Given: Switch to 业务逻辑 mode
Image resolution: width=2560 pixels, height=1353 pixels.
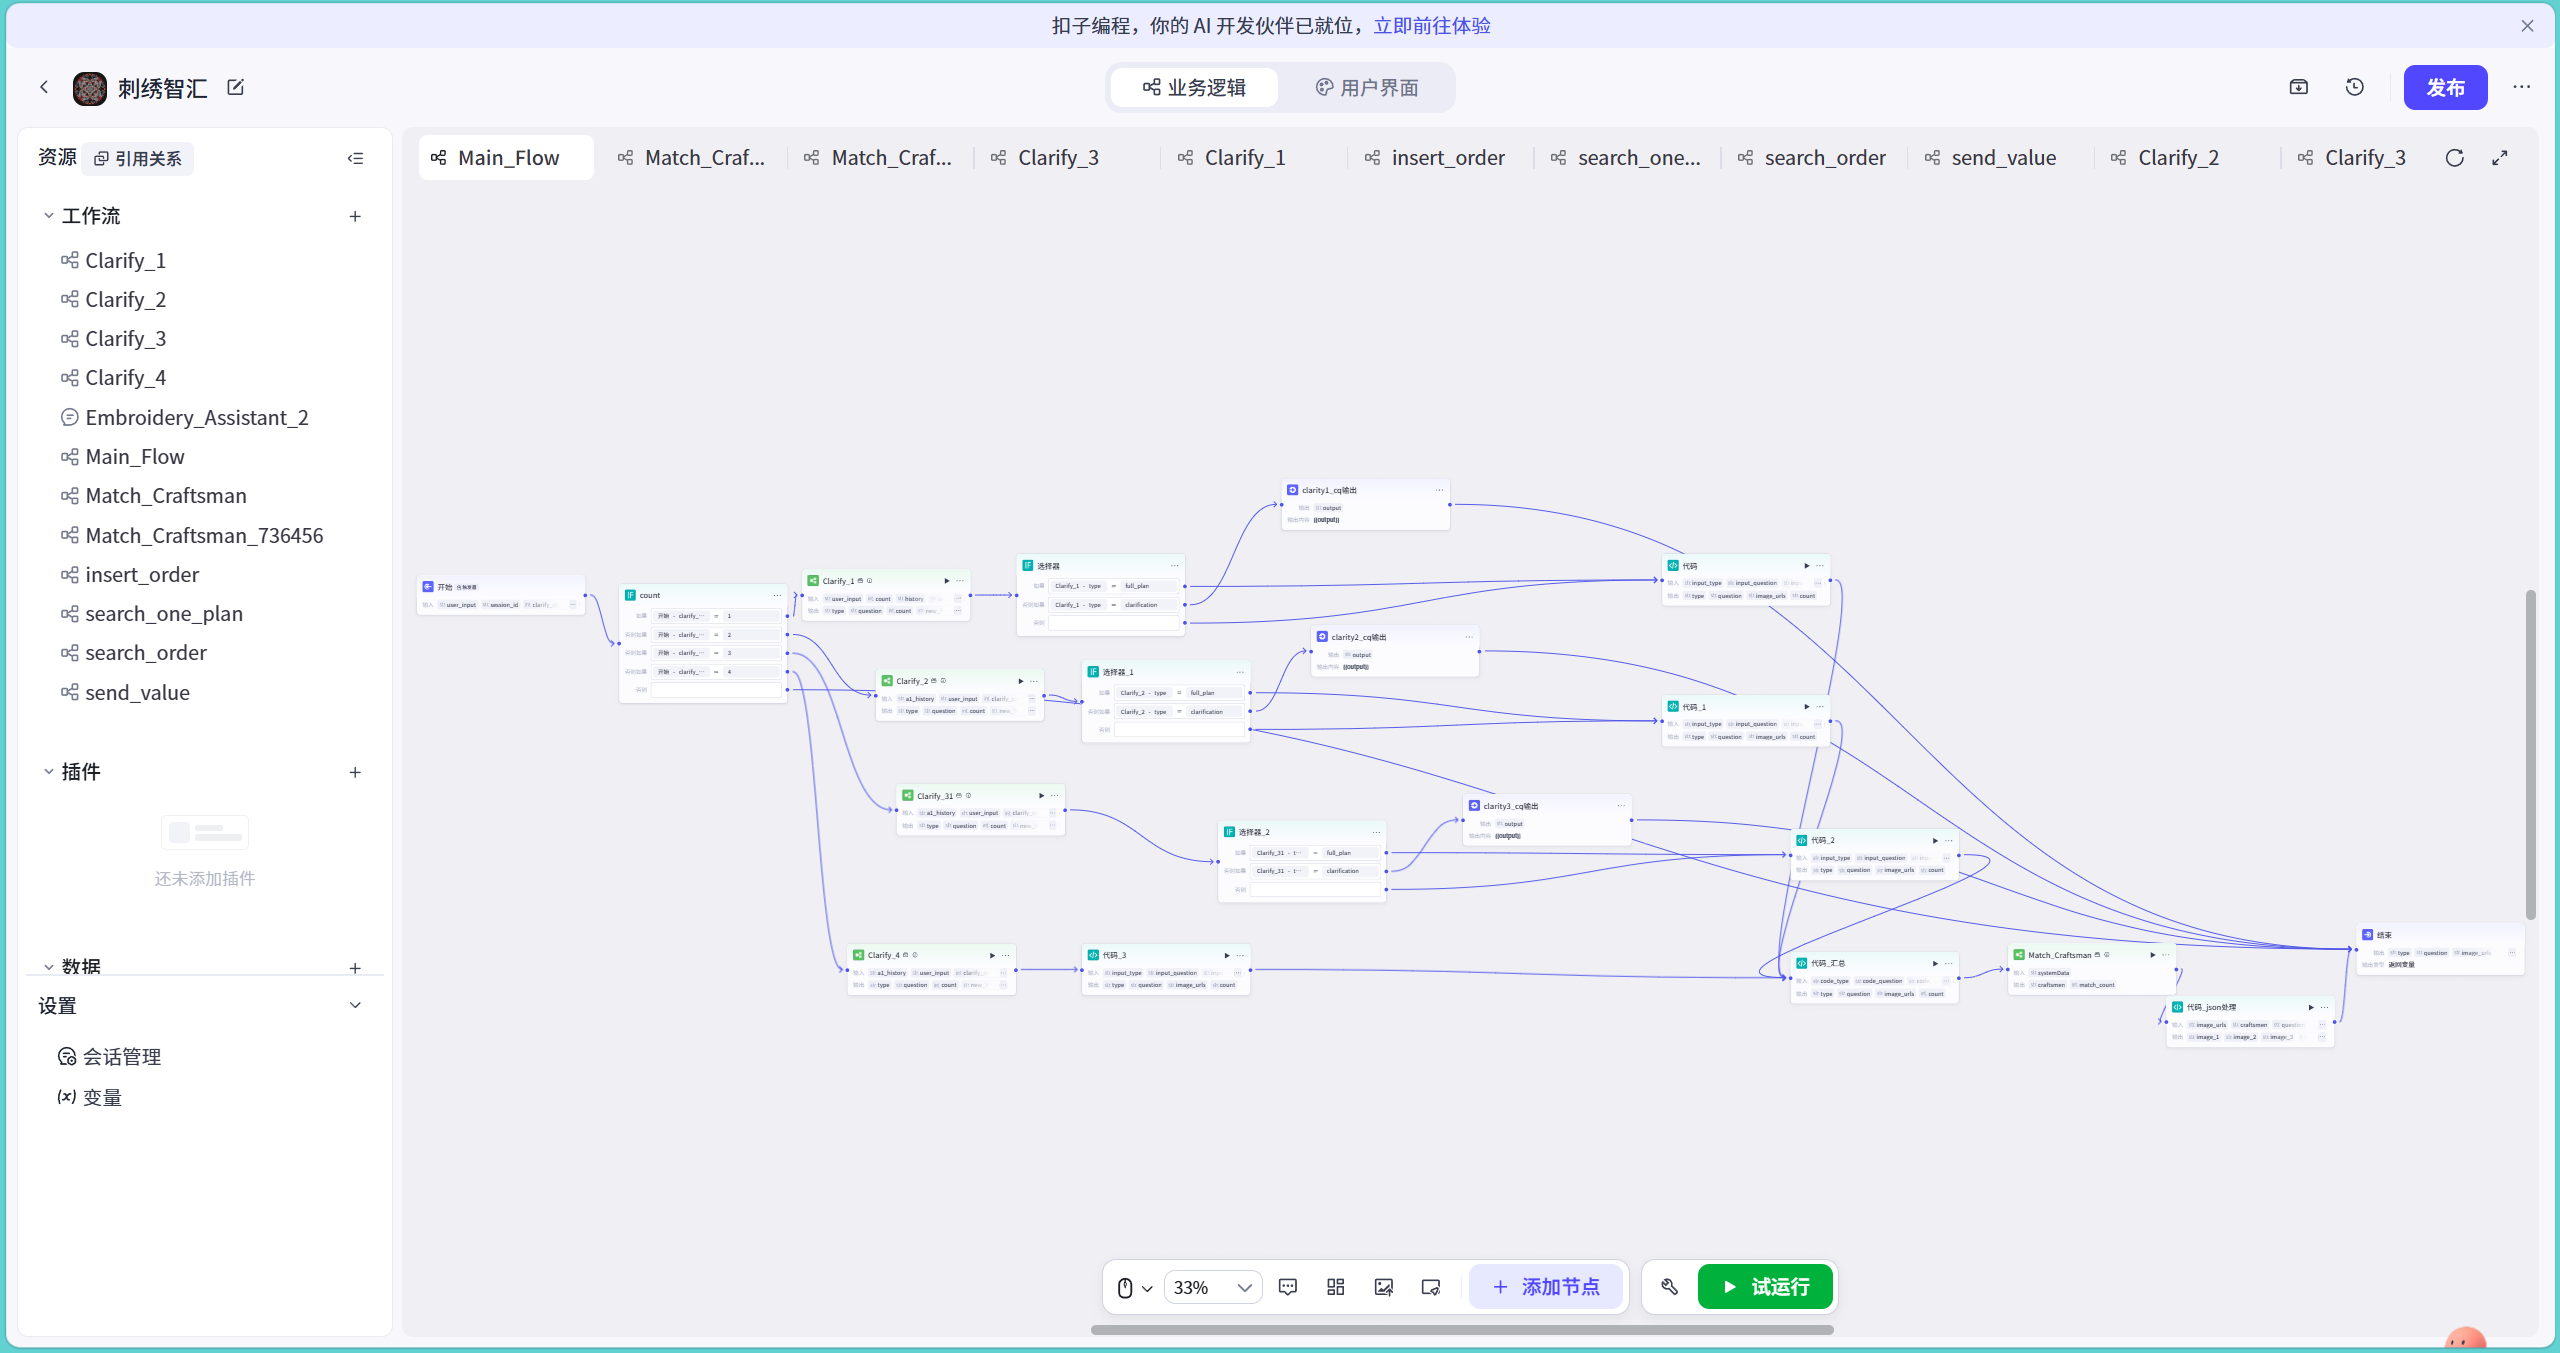Looking at the screenshot, I should (x=1195, y=88).
